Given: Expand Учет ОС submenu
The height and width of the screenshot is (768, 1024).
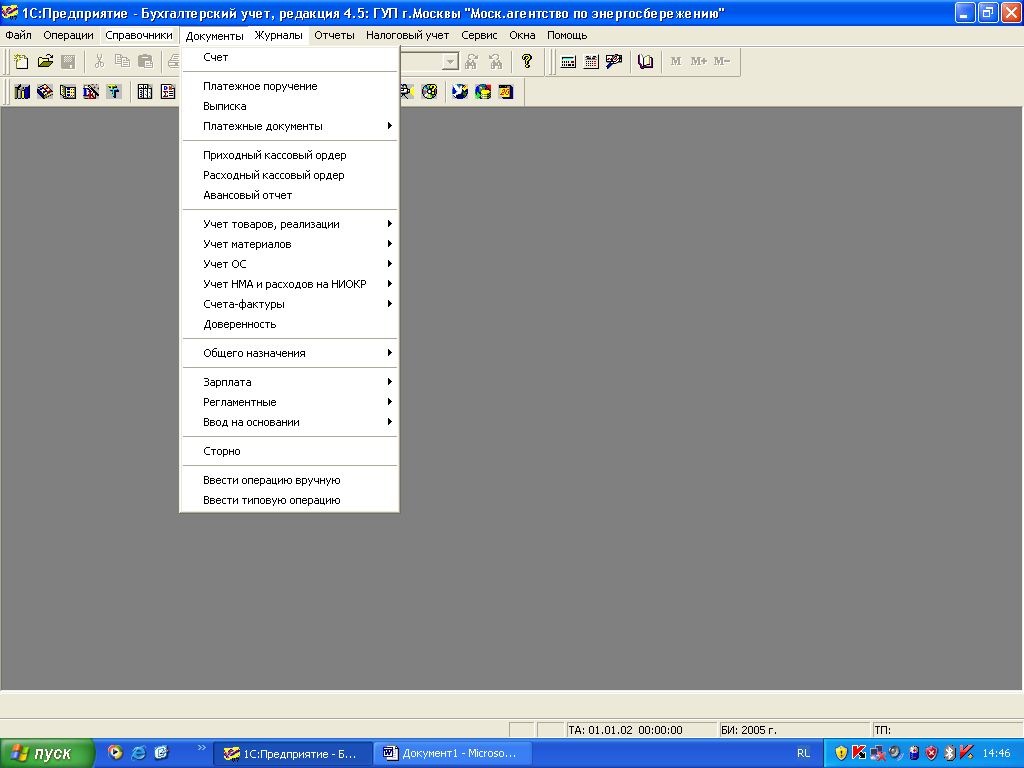Looking at the screenshot, I should tap(289, 264).
